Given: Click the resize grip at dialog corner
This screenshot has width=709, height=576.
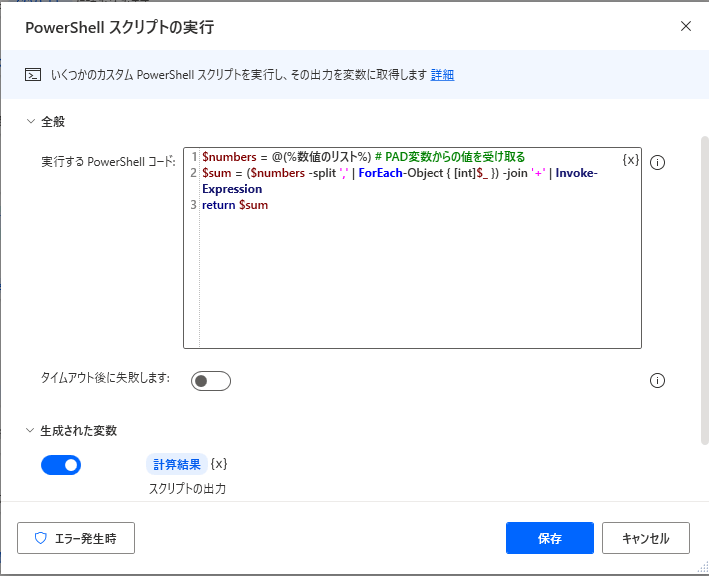Looking at the screenshot, I should (703, 567).
